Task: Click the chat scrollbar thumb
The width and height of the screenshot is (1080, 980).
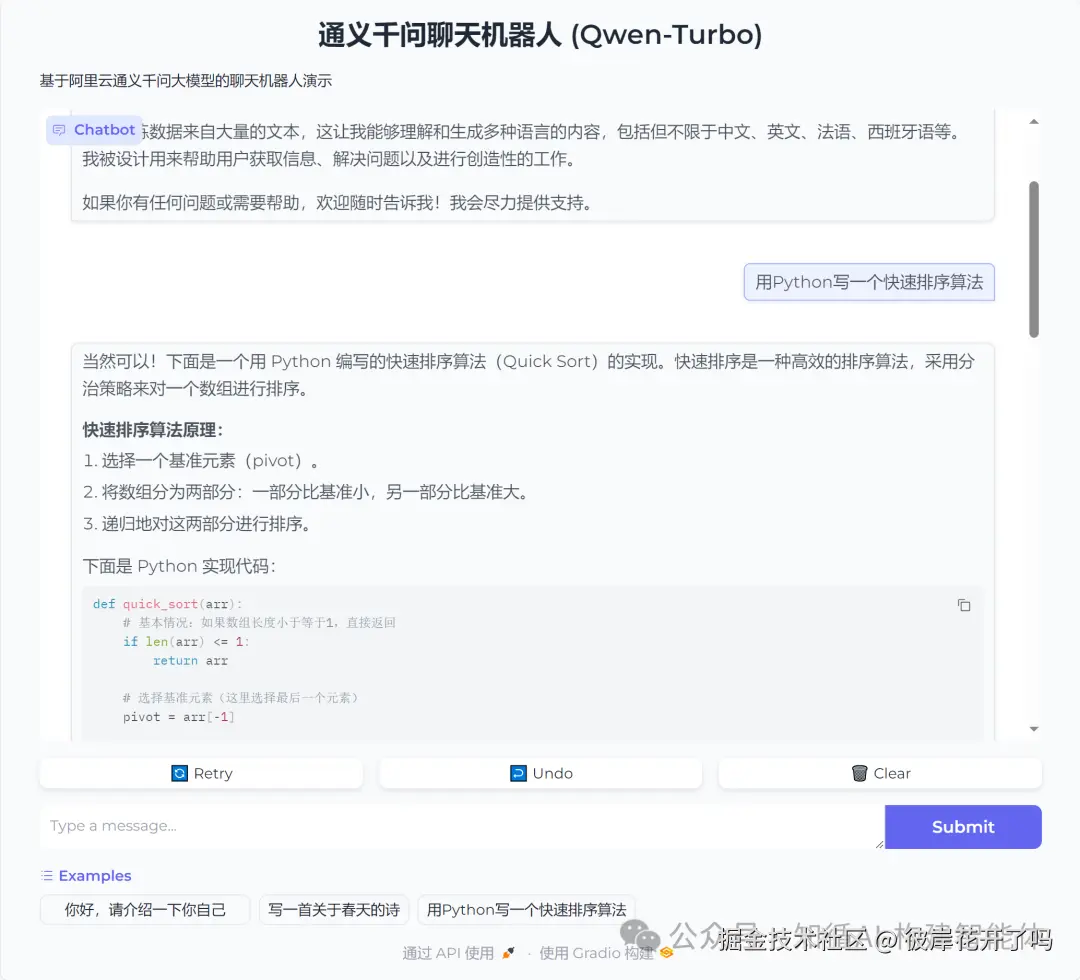Action: (x=1033, y=260)
